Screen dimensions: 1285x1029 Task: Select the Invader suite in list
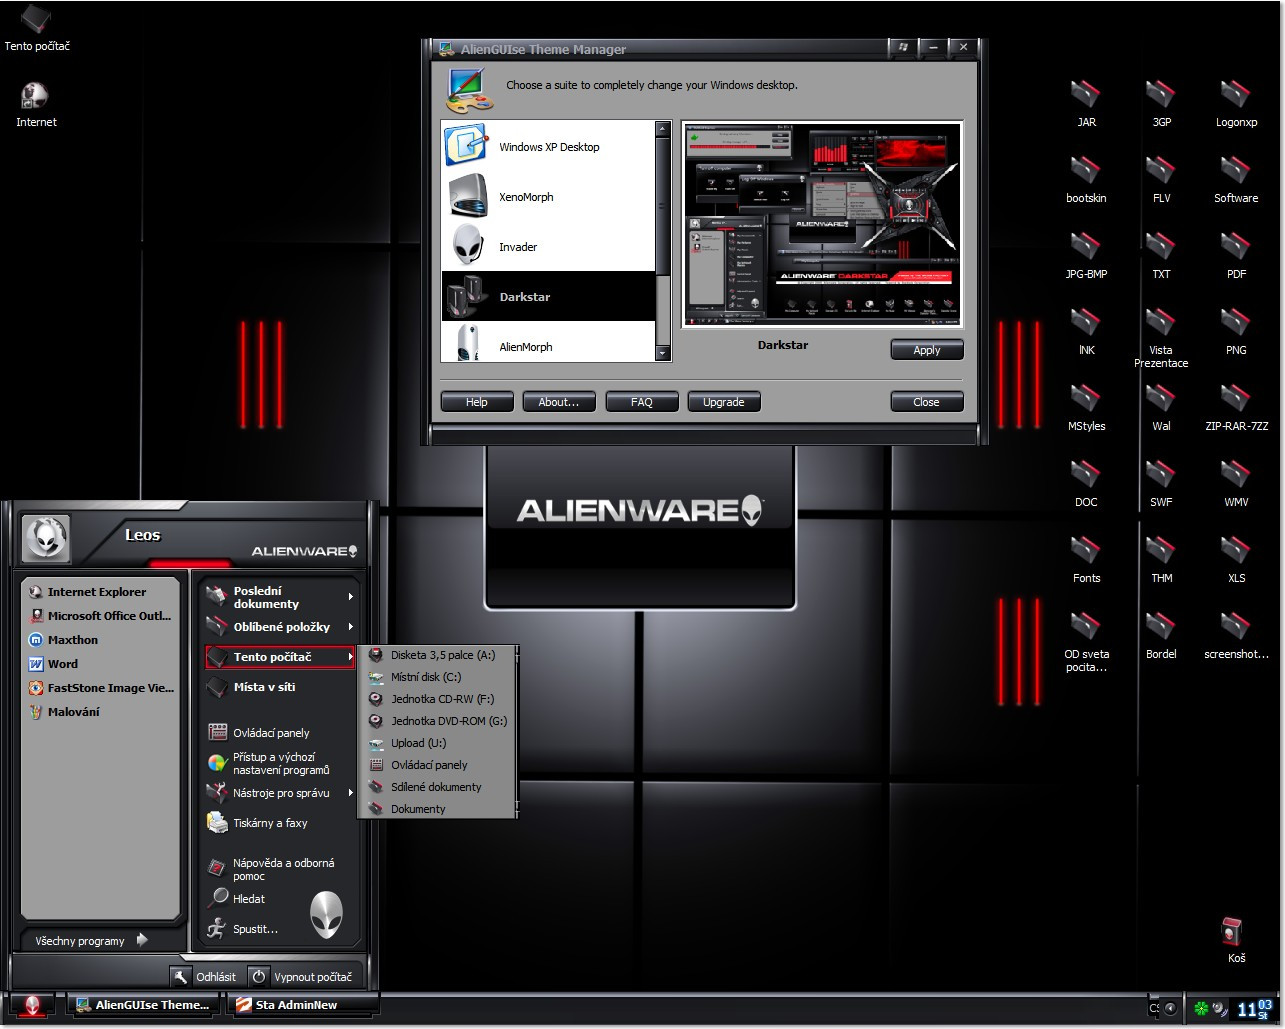pos(549,246)
